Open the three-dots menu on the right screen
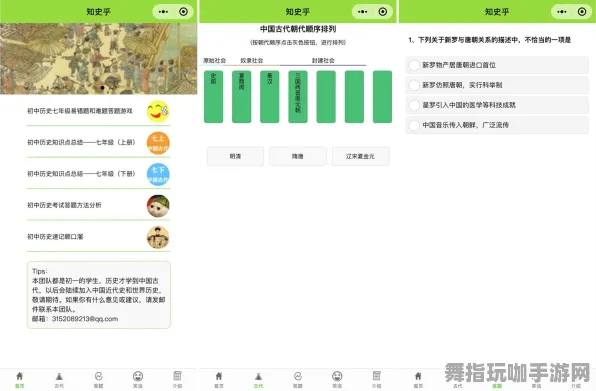 point(562,12)
